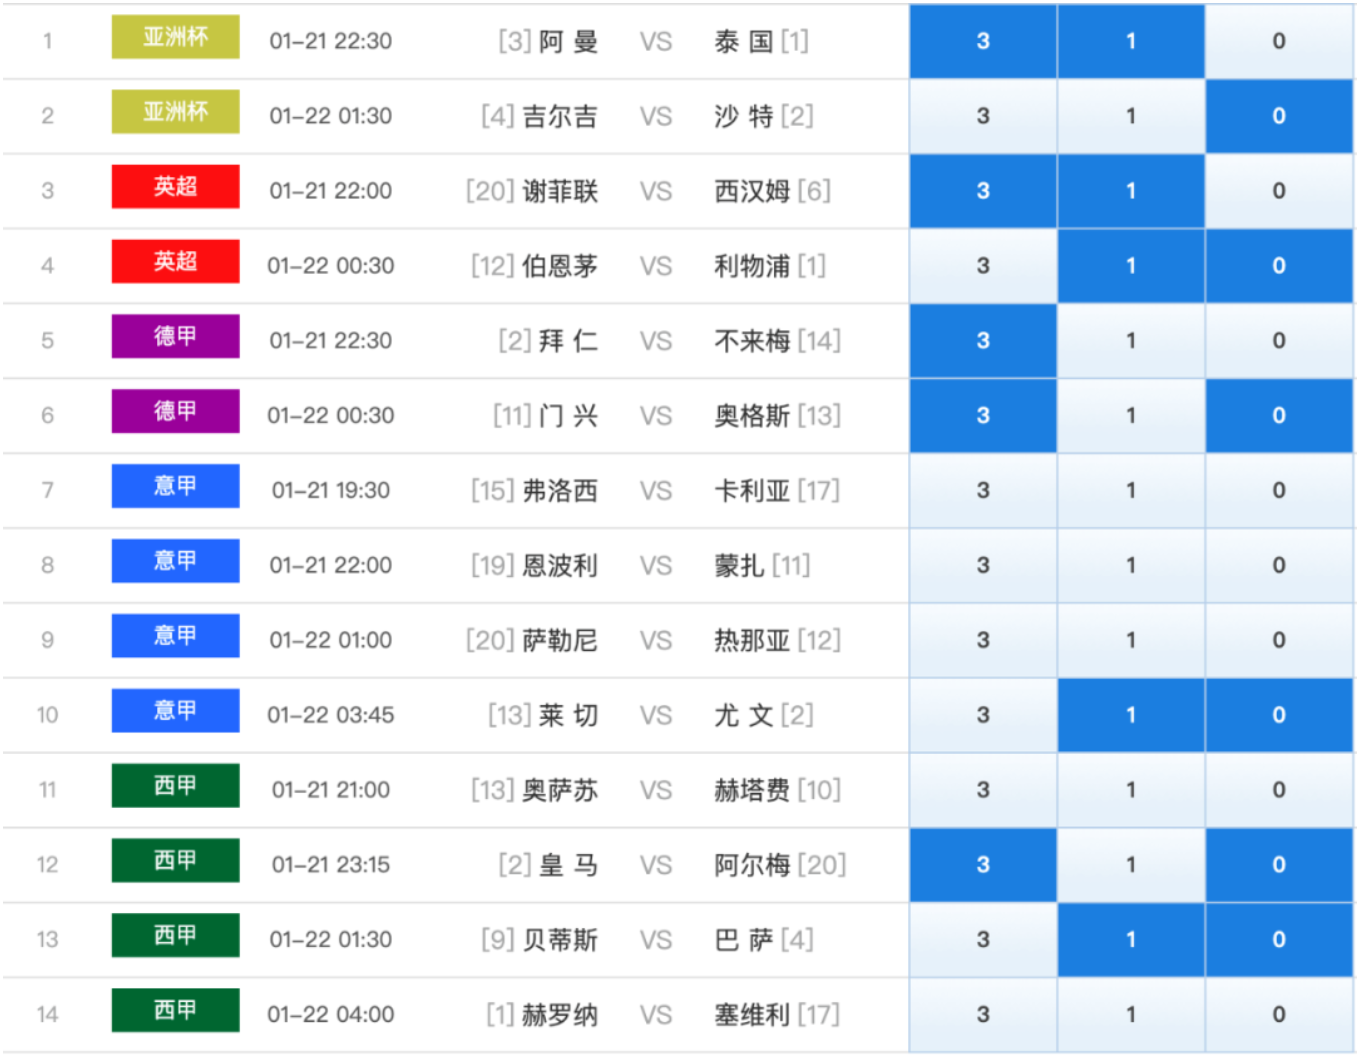The height and width of the screenshot is (1059, 1357).
Task: Toggle the 0 option for 莱切 vs 尤文
Action: pyautogui.click(x=1279, y=716)
